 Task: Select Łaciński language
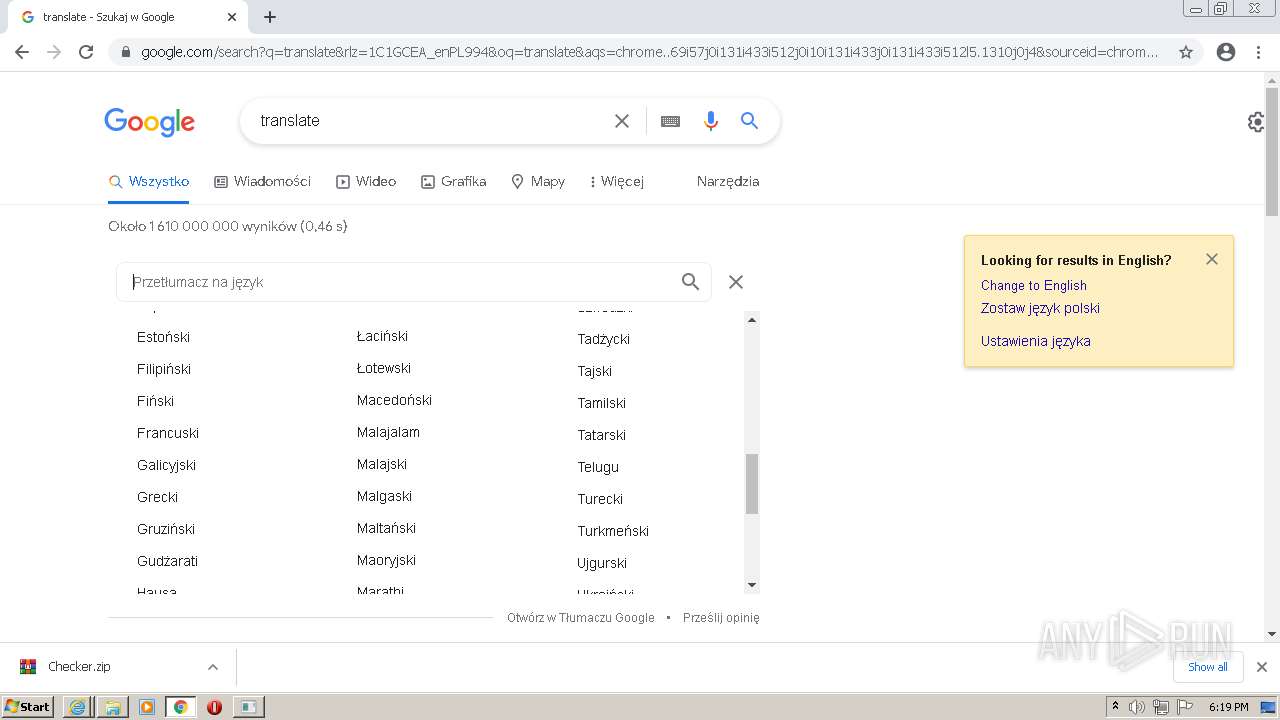(x=382, y=336)
